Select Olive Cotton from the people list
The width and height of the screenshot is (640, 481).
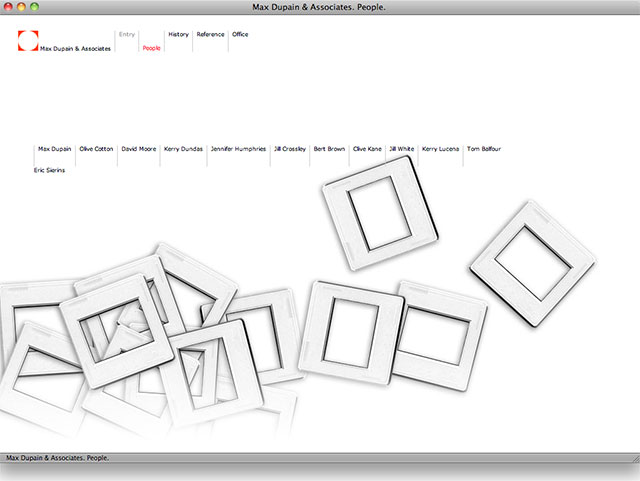click(97, 149)
